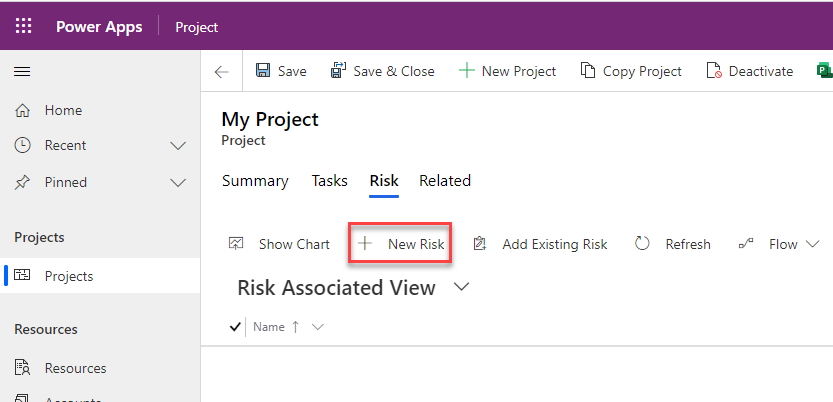Open Resources in the left navigation

pos(75,368)
